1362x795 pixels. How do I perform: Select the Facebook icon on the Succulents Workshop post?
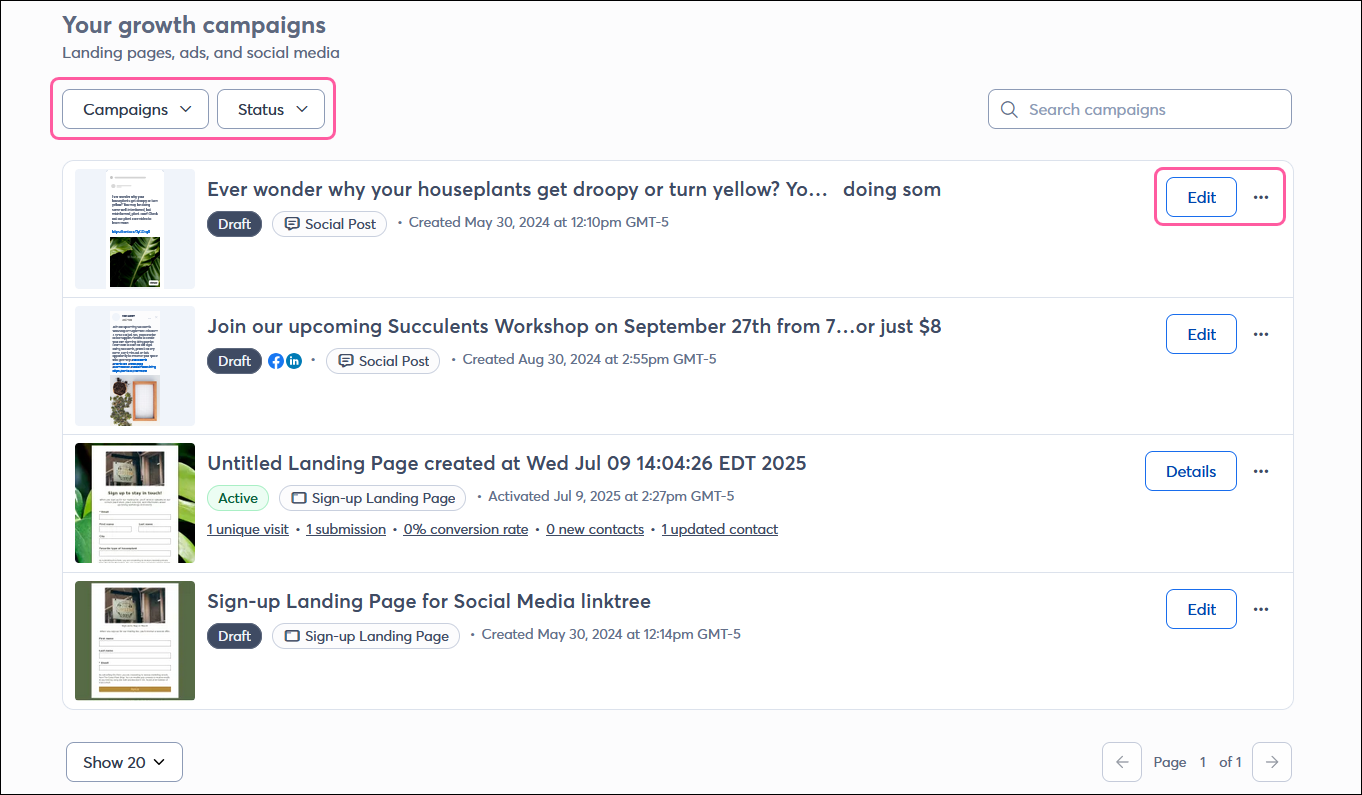pyautogui.click(x=275, y=361)
